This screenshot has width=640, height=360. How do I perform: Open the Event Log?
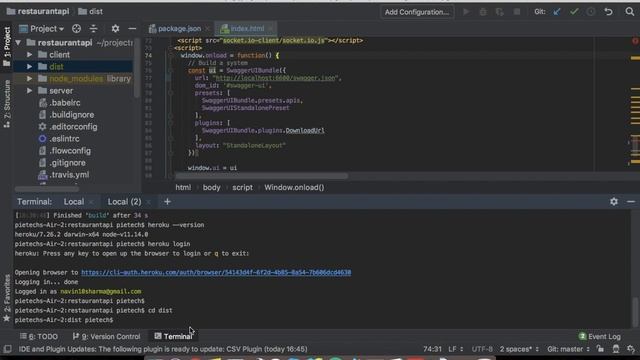[x=600, y=336]
